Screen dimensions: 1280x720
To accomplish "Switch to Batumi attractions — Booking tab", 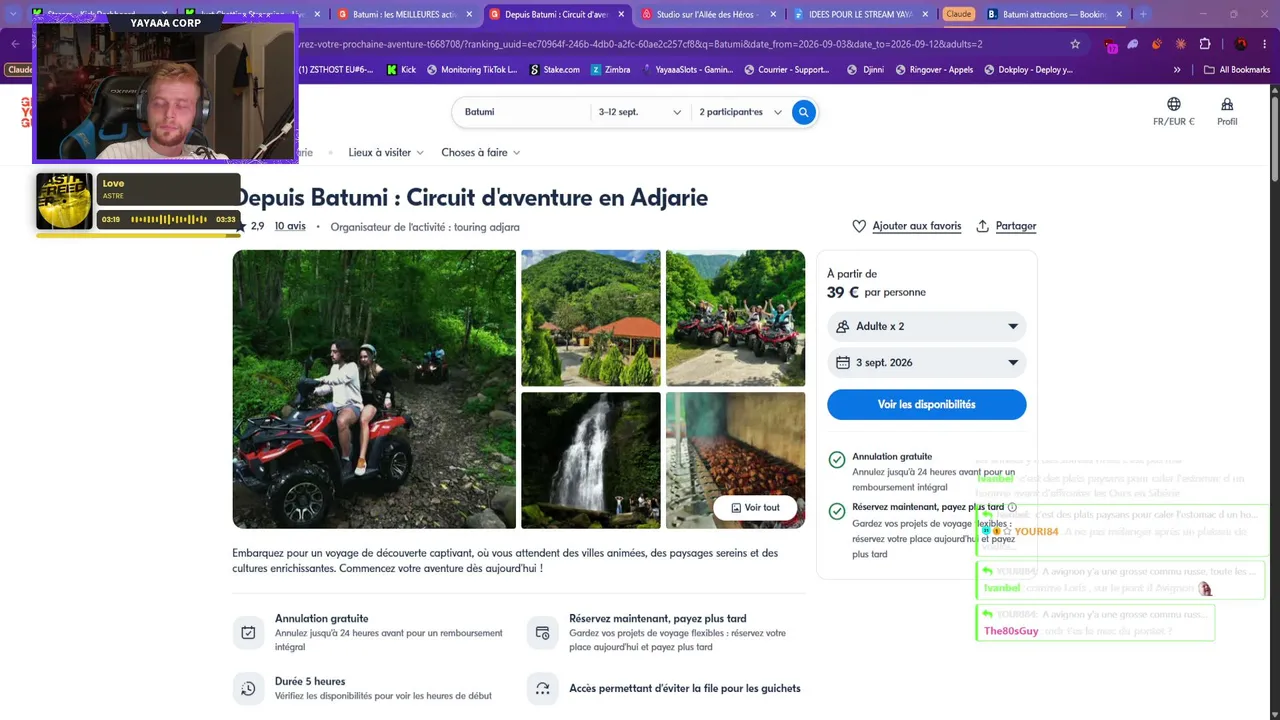I will coord(1055,14).
